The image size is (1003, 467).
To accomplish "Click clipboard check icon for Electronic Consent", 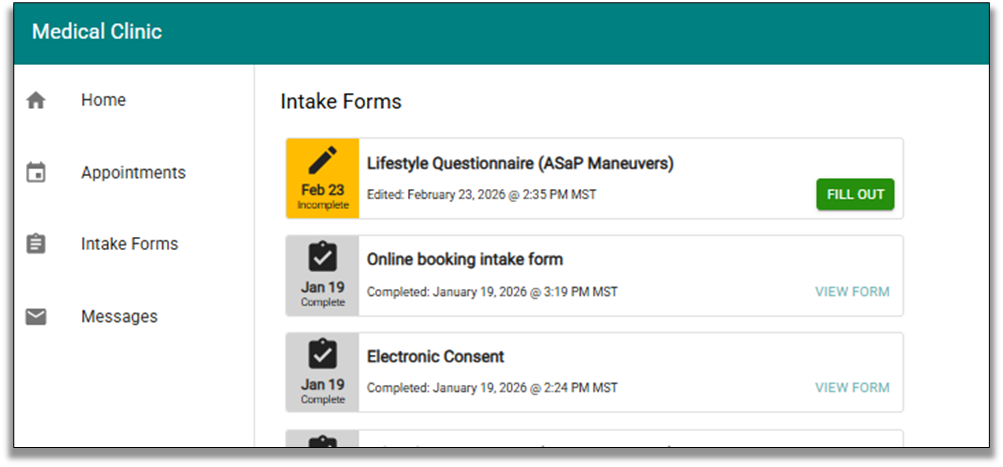I will (x=322, y=354).
